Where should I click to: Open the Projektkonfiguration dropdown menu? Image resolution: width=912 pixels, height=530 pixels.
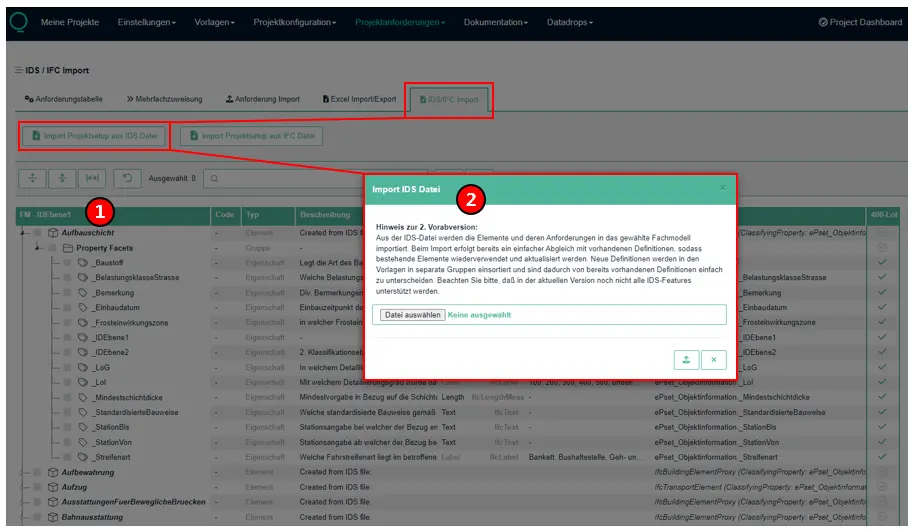[x=296, y=22]
